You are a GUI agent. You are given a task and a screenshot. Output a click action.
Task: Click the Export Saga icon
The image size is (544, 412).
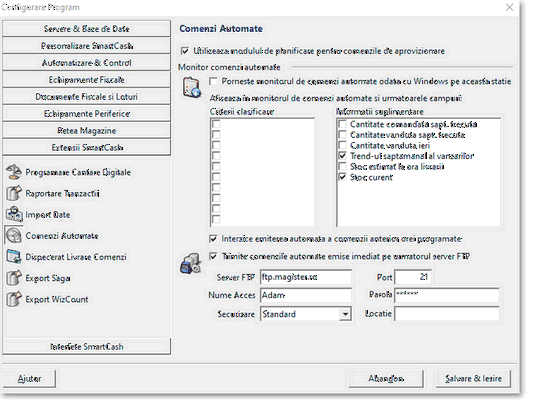pyautogui.click(x=14, y=278)
